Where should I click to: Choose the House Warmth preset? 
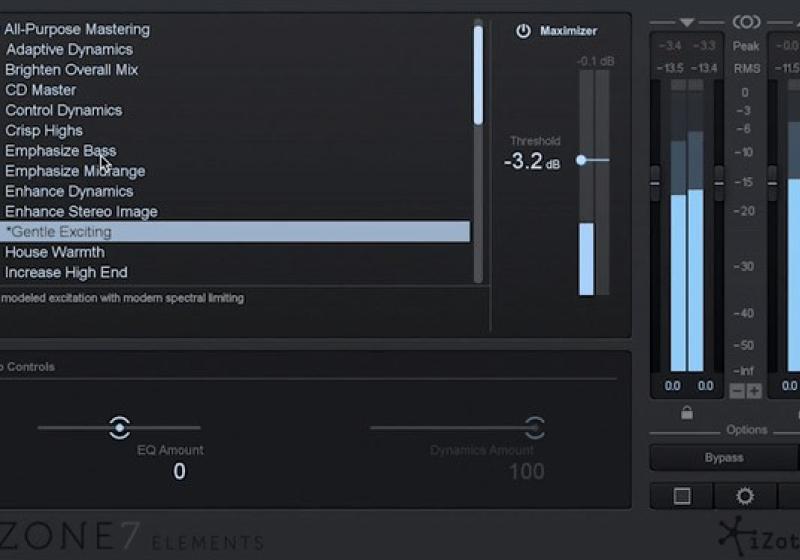55,252
